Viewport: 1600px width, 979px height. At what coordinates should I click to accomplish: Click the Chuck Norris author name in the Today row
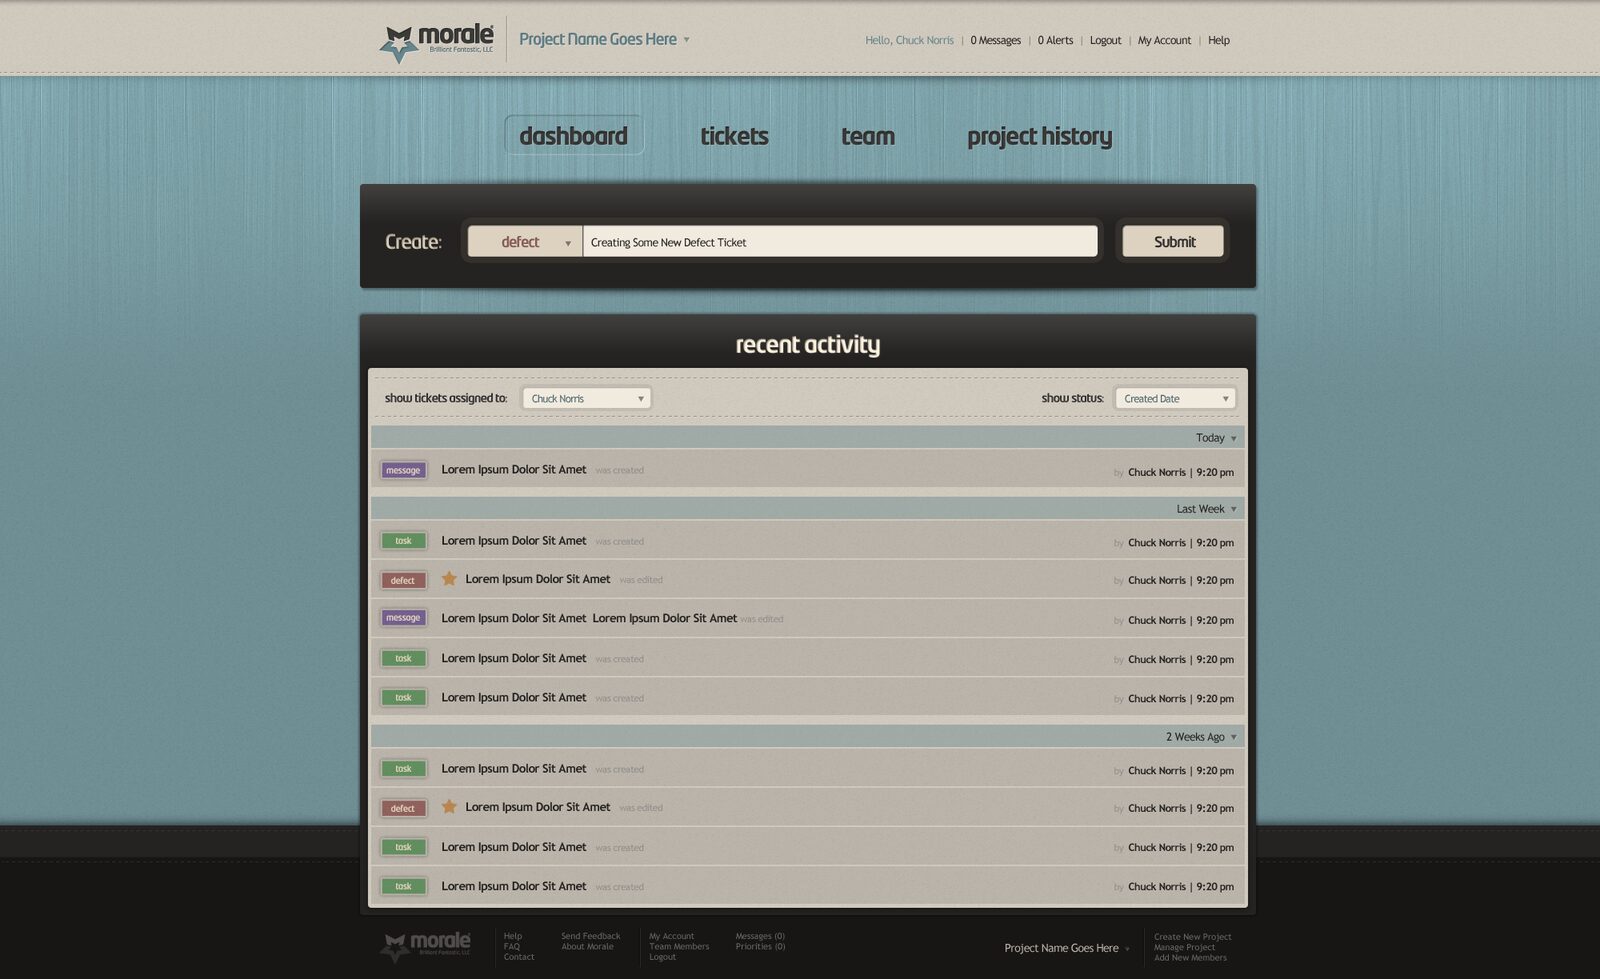click(x=1157, y=472)
